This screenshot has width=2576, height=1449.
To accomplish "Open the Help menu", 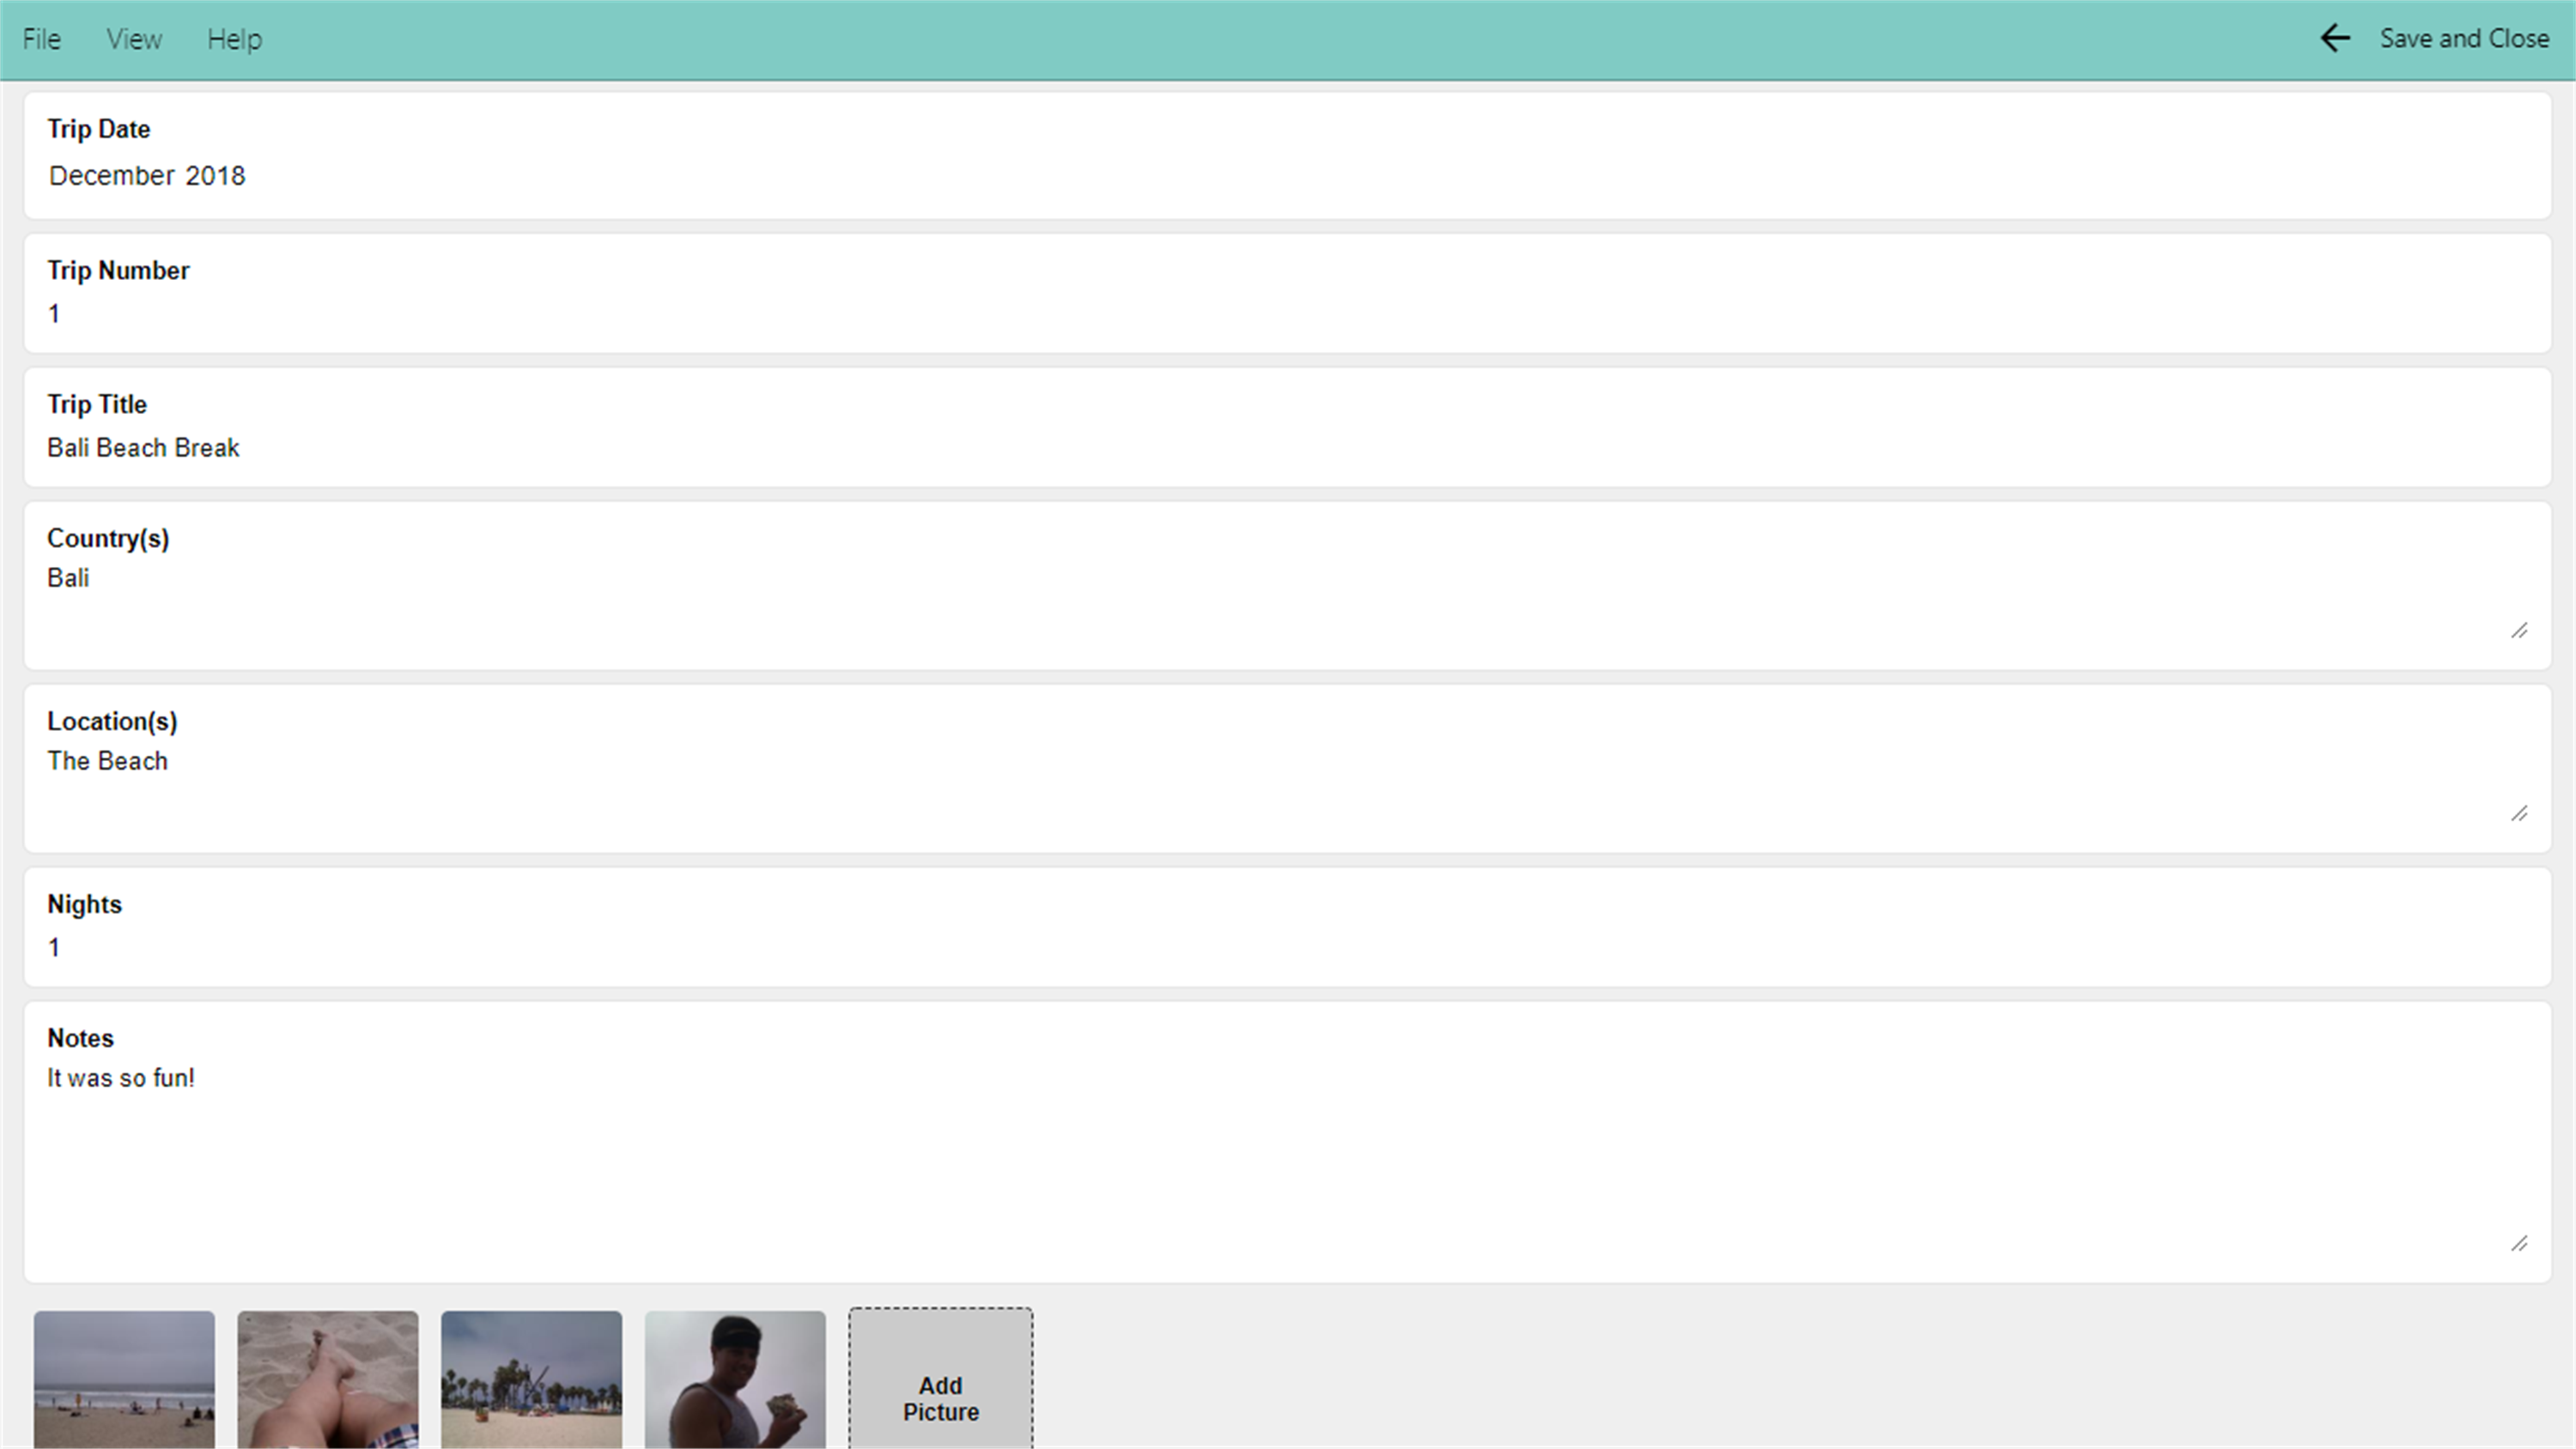I will tap(235, 39).
